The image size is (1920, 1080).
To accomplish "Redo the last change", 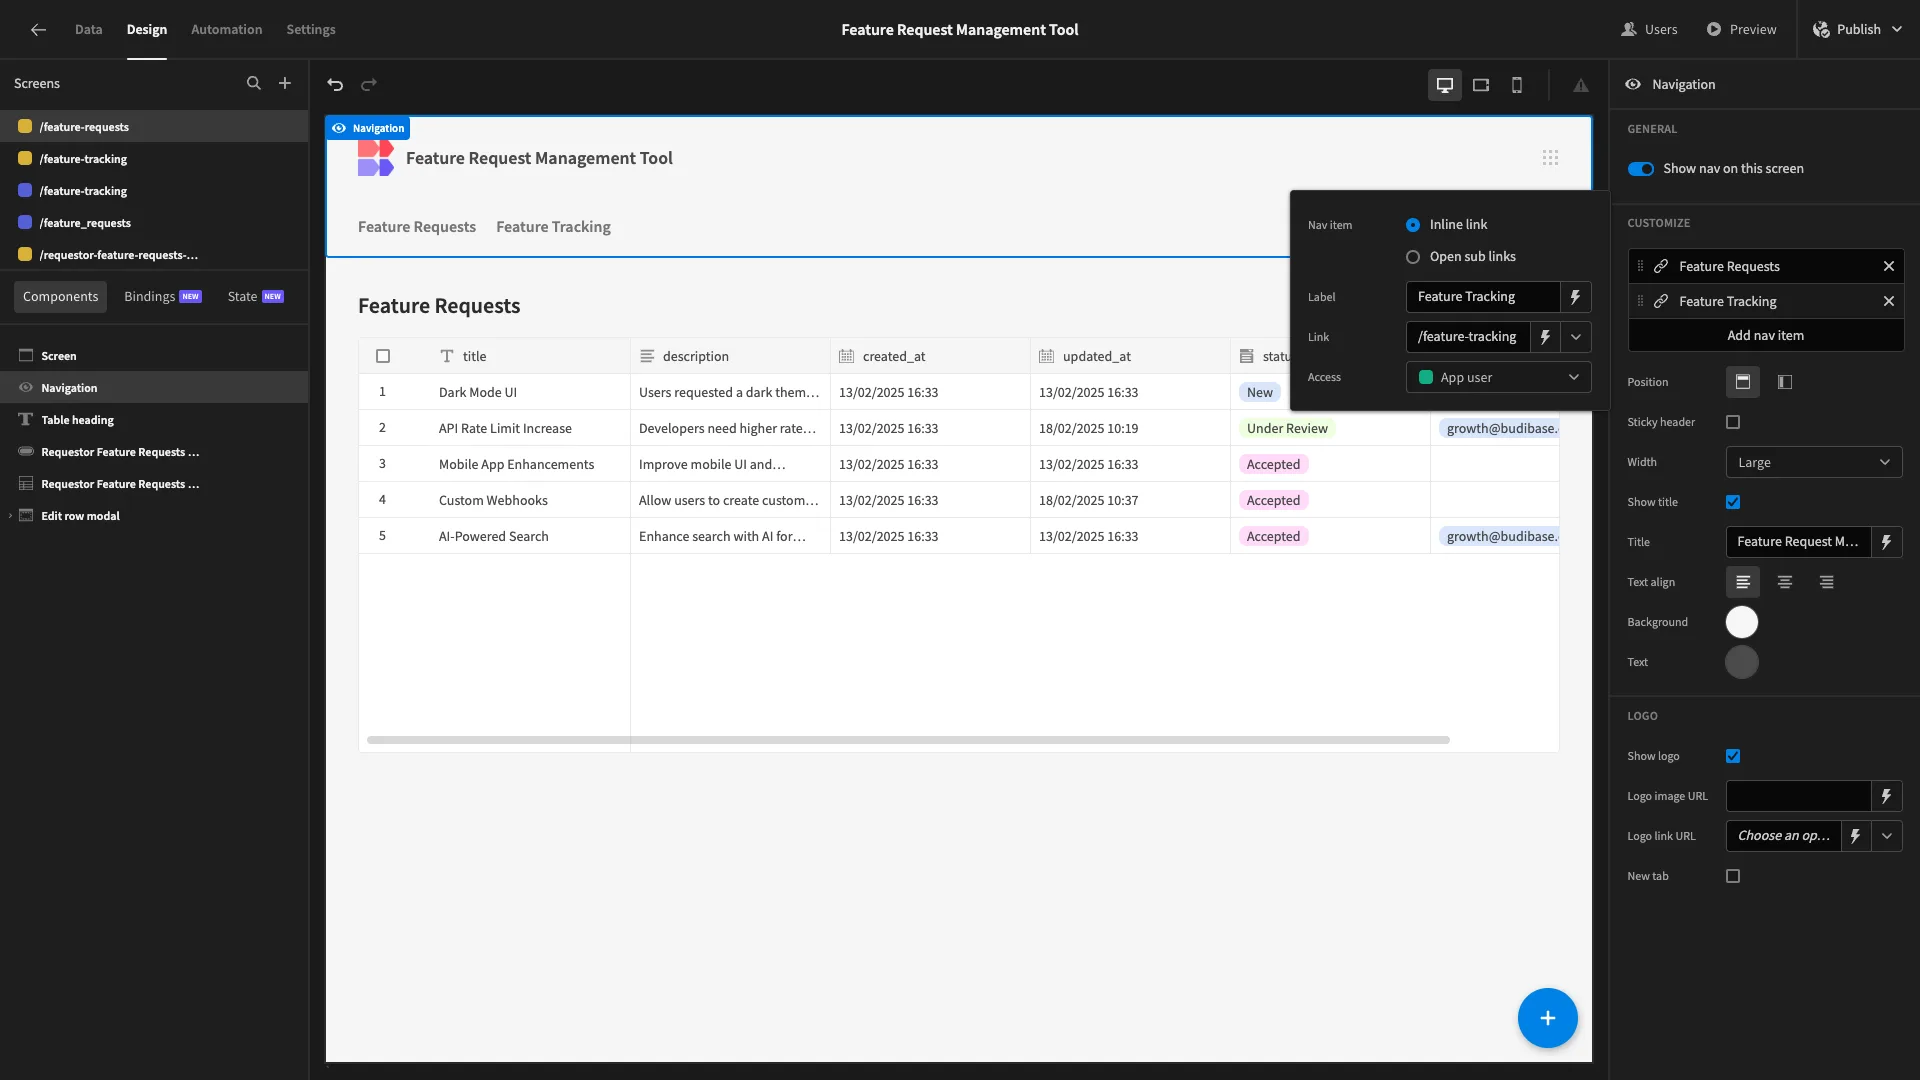I will 369,85.
